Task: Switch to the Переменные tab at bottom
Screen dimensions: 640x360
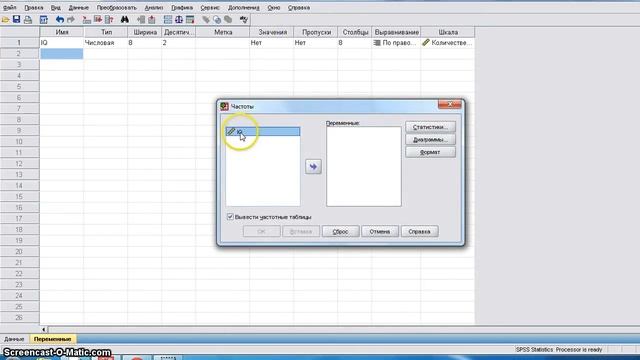Action: pos(52,339)
